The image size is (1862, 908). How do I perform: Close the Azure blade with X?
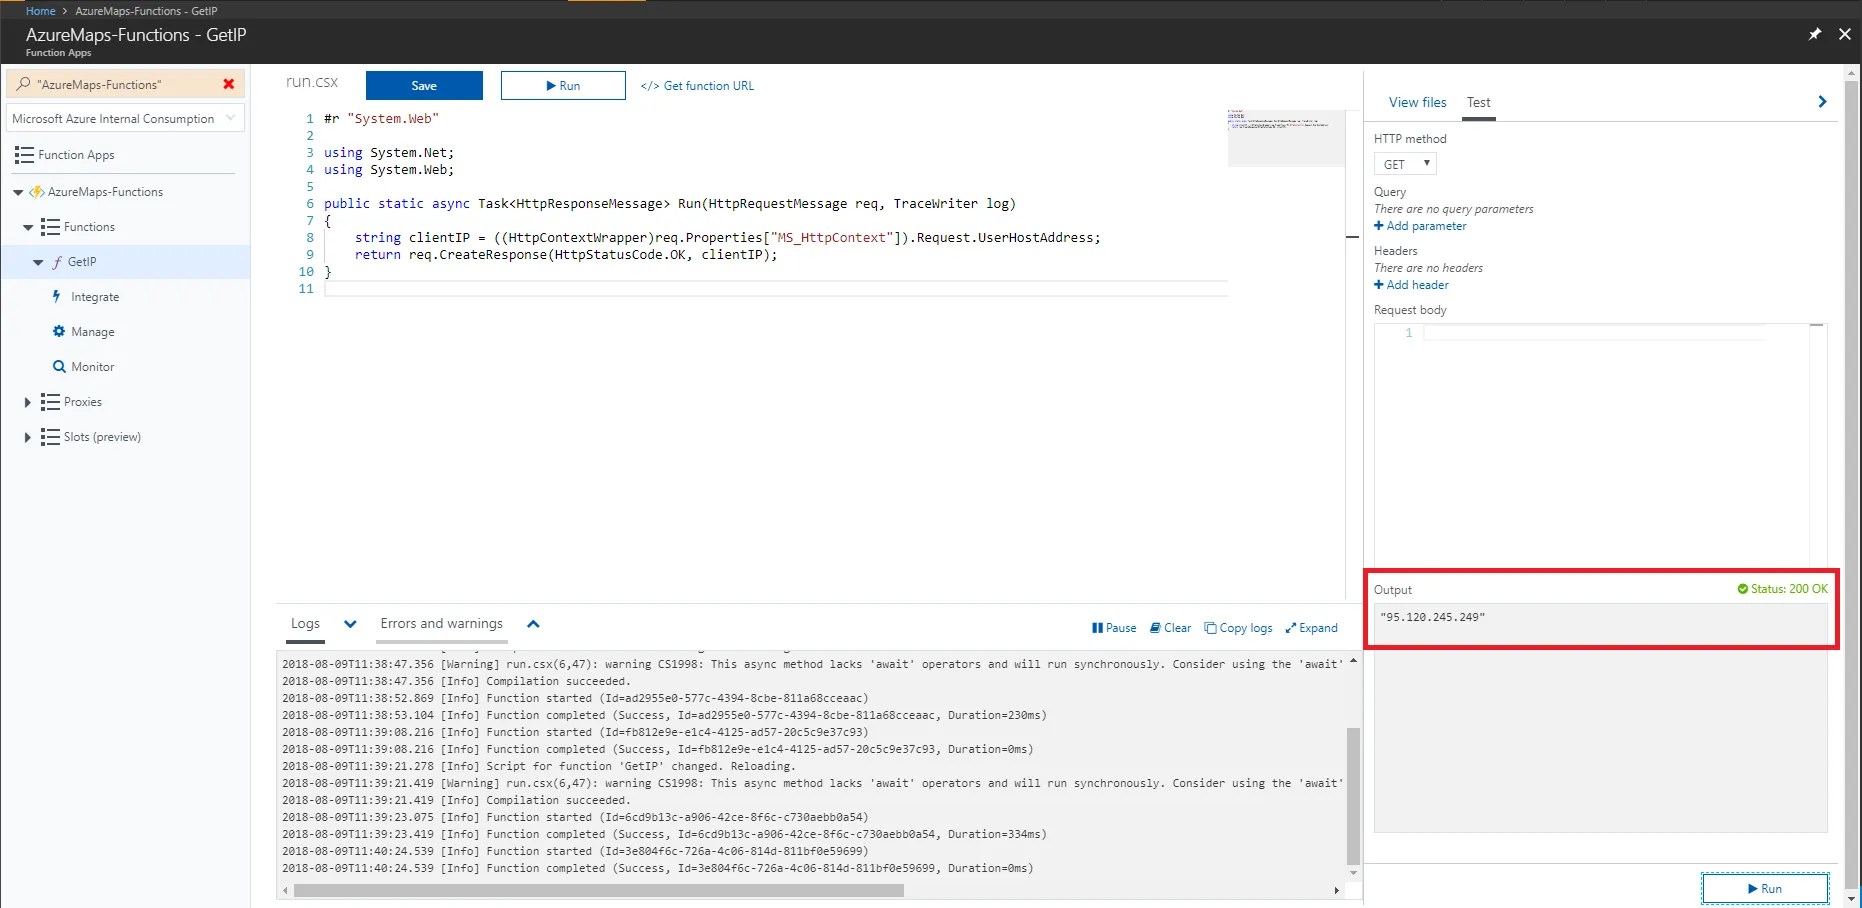point(1845,34)
